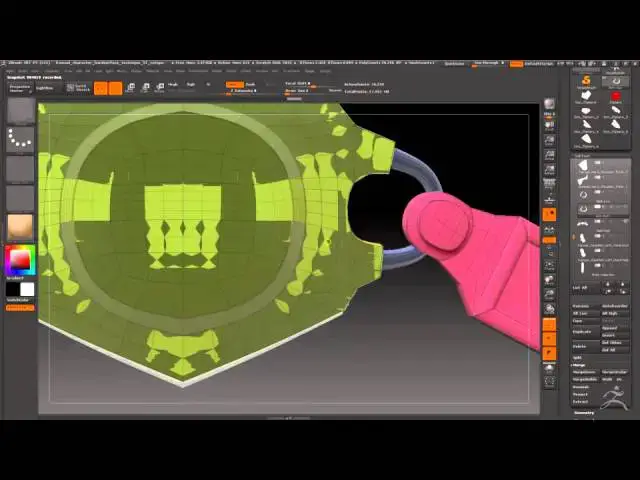Select the Move transform icon
Viewport: 640px width, 480px height.
tap(131, 88)
